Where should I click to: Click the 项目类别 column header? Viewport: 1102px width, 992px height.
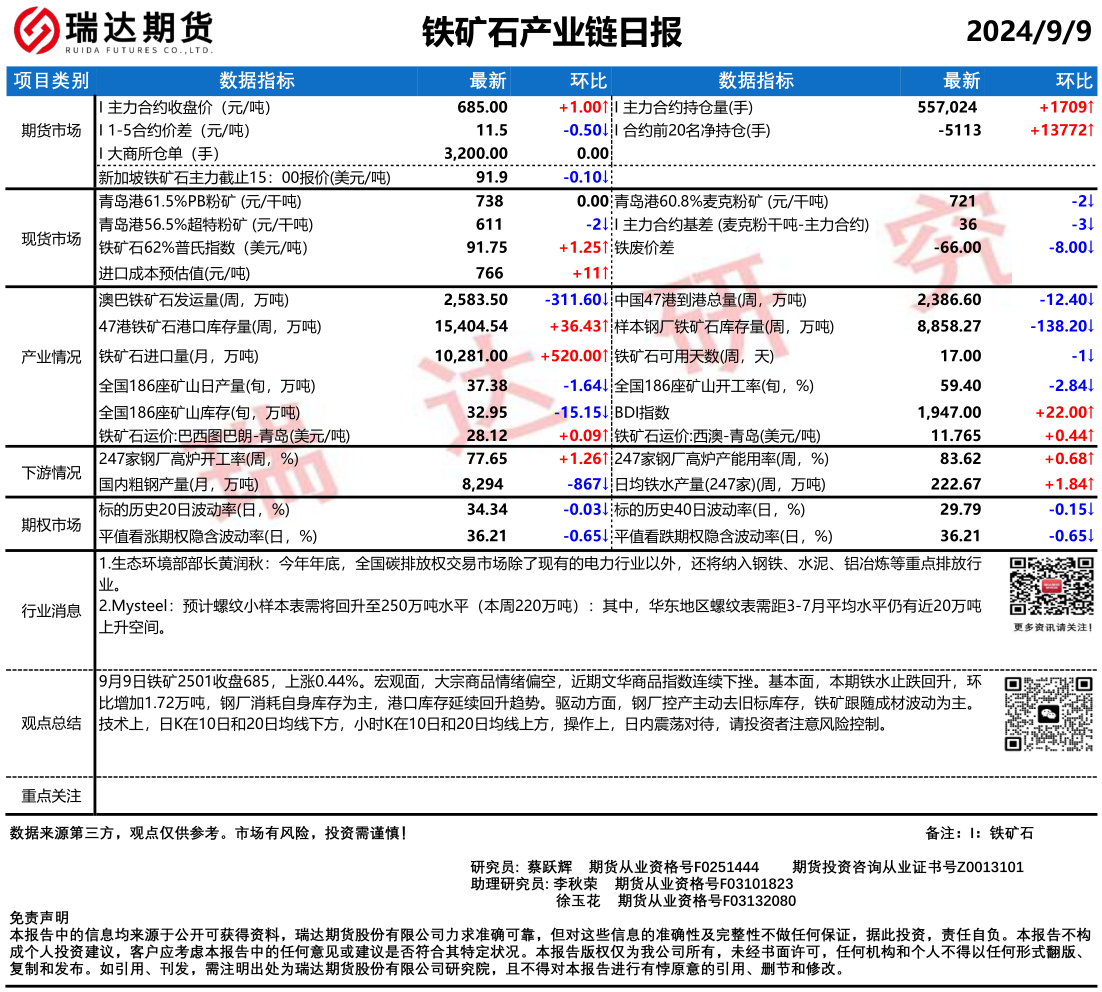[x=51, y=81]
